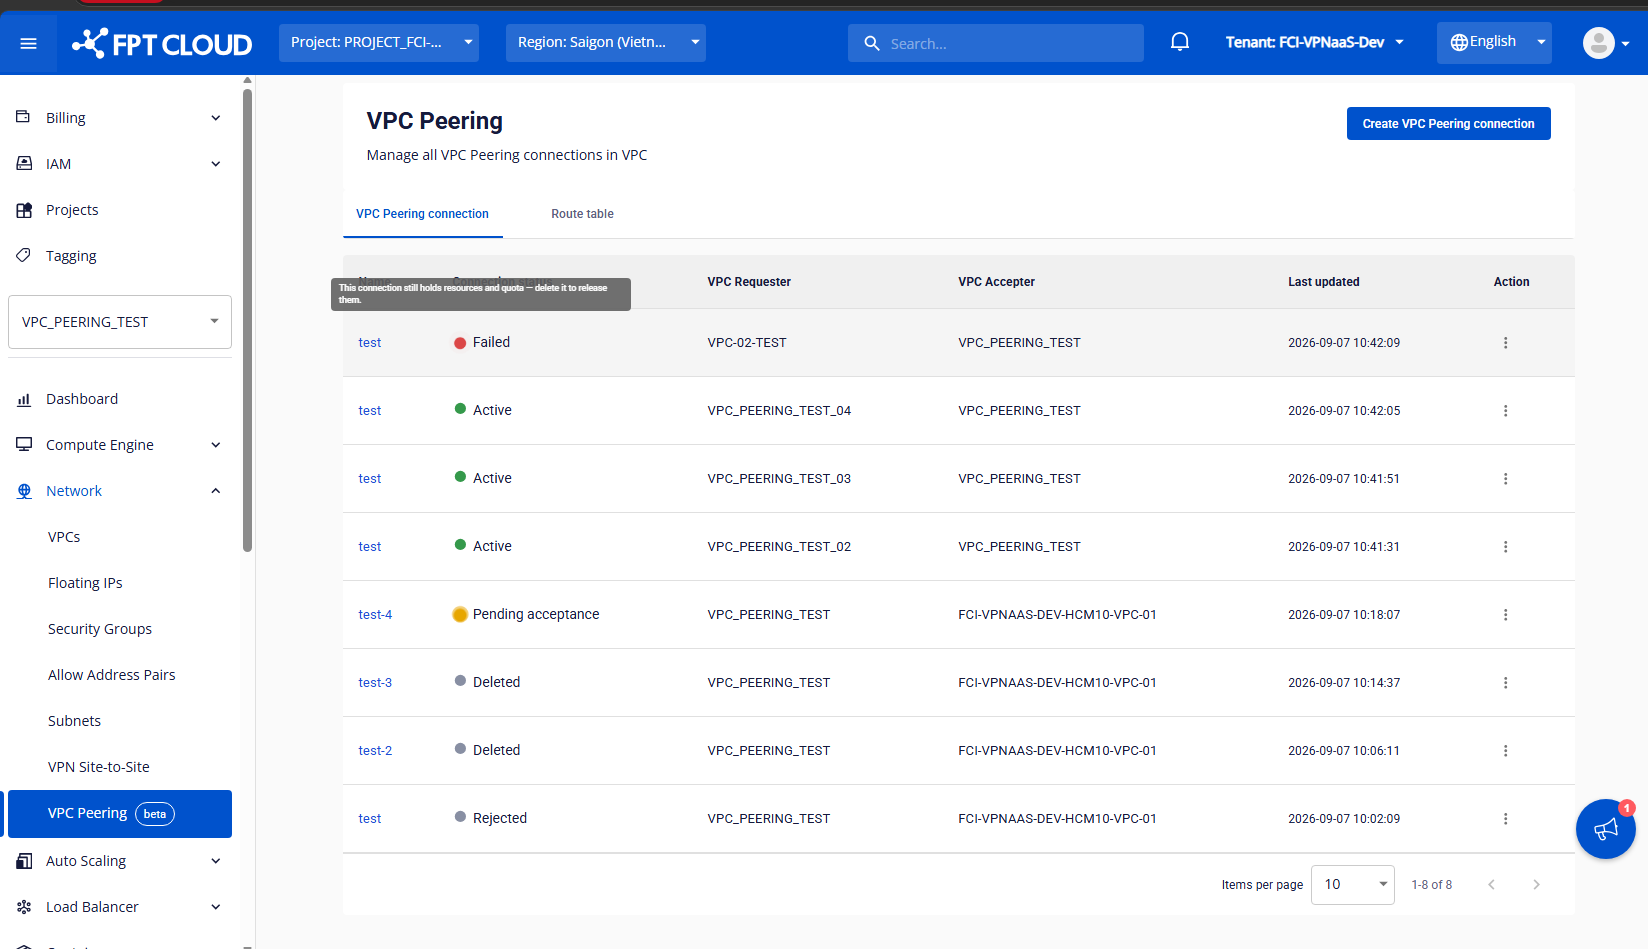Open action menu for VPC_PEERING_TEST_03 row
The width and height of the screenshot is (1648, 949).
pyautogui.click(x=1505, y=479)
